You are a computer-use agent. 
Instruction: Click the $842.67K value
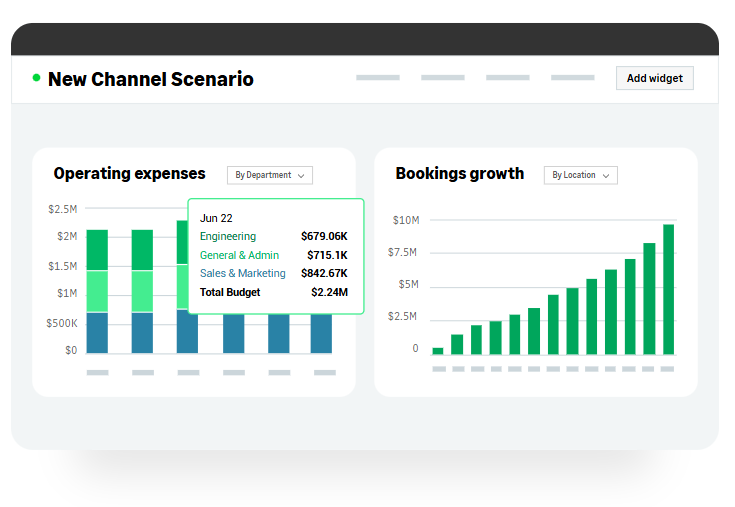coord(324,273)
